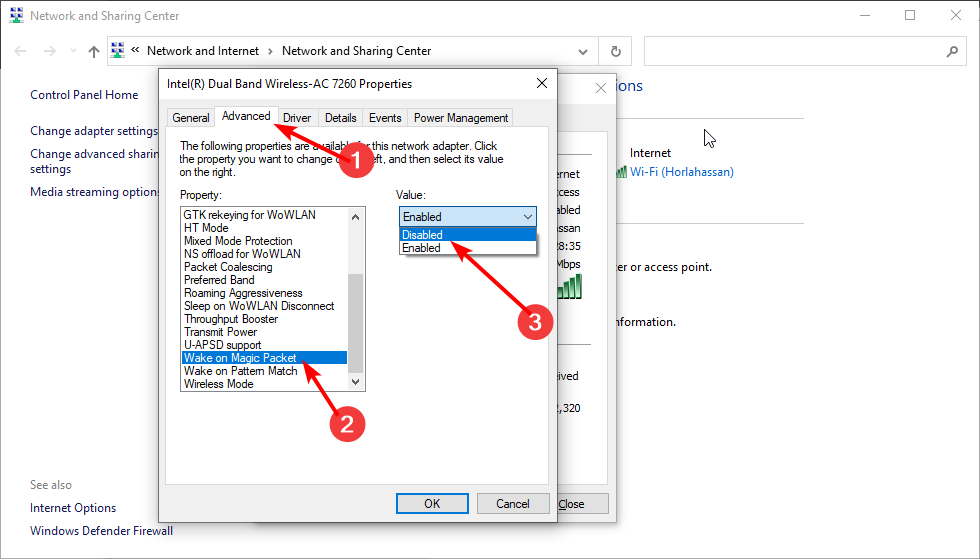Open the Power Management tab
Image resolution: width=980 pixels, height=559 pixels.
point(461,118)
